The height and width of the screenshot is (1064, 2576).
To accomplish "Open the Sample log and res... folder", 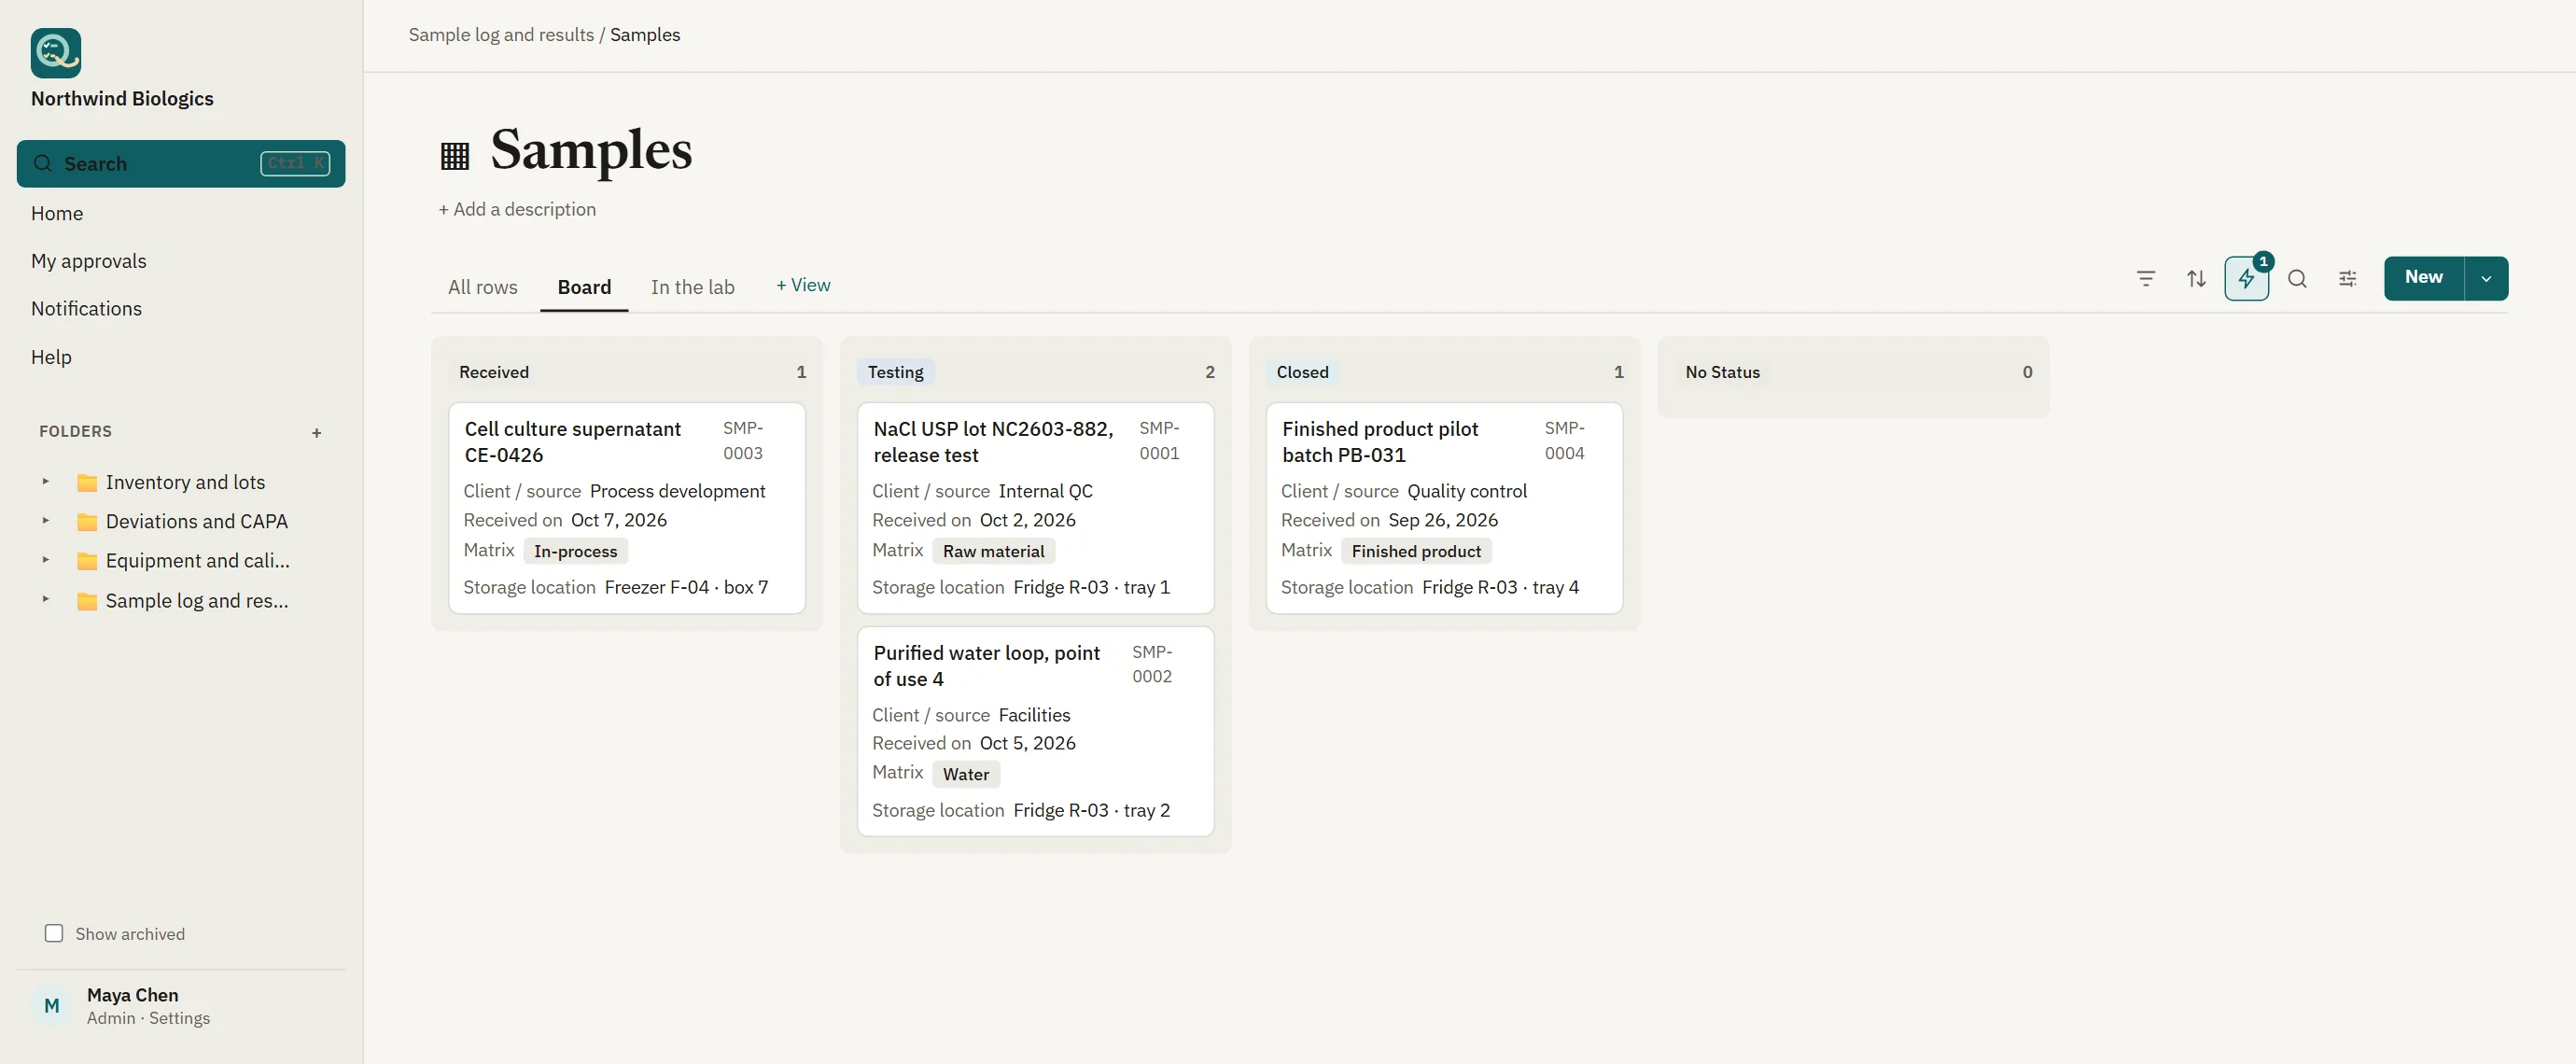I will coord(197,601).
